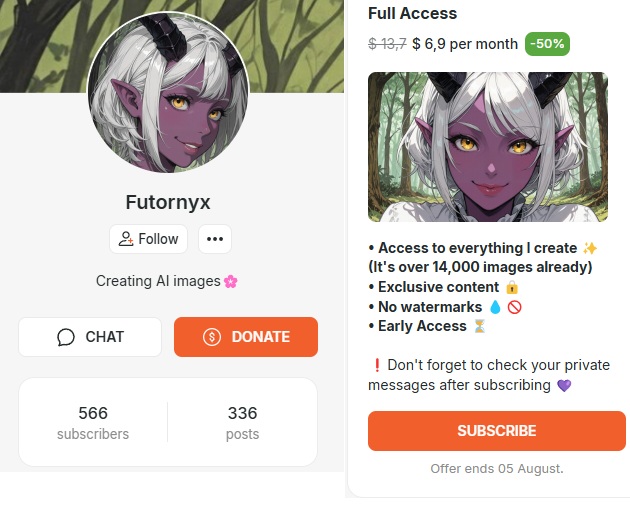The width and height of the screenshot is (630, 516).
Task: Click the round profile avatar picture
Action: click(168, 92)
